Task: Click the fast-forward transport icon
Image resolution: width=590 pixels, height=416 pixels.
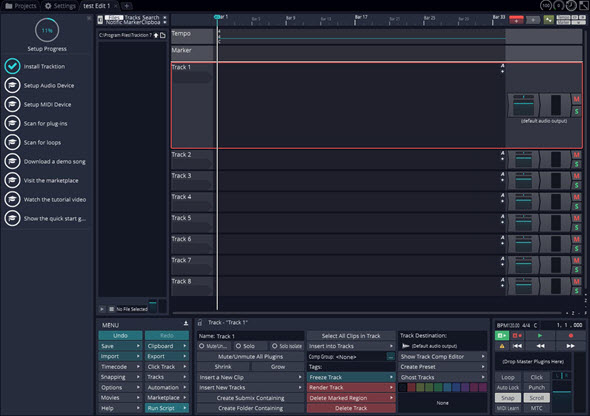Action: click(570, 346)
